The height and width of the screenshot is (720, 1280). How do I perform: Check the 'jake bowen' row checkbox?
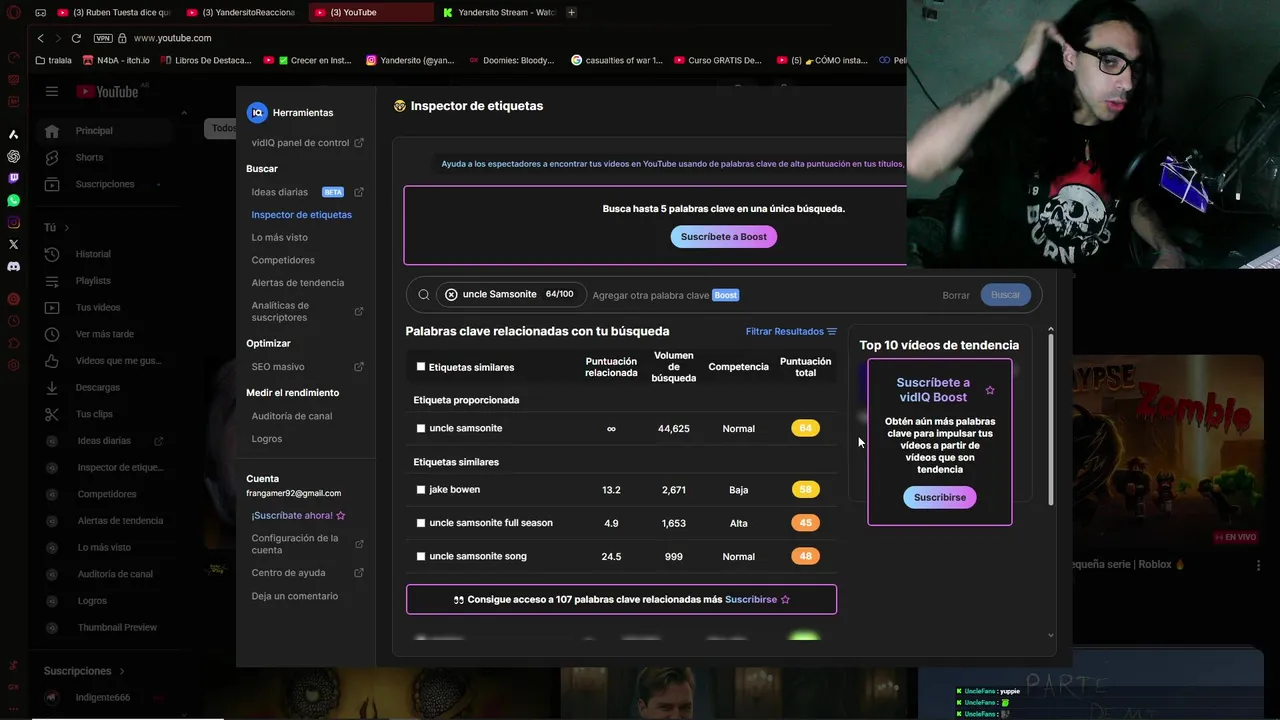421,490
